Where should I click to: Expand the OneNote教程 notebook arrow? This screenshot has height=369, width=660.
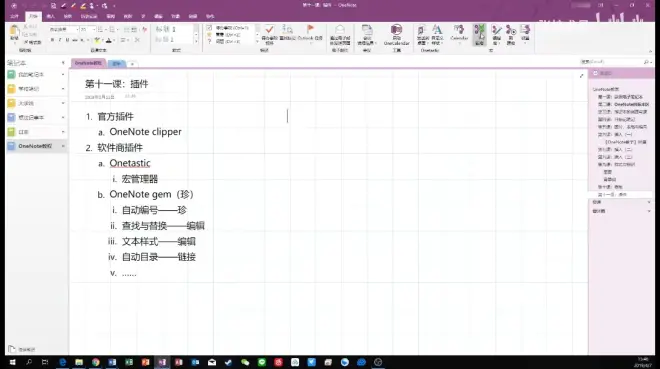click(63, 146)
